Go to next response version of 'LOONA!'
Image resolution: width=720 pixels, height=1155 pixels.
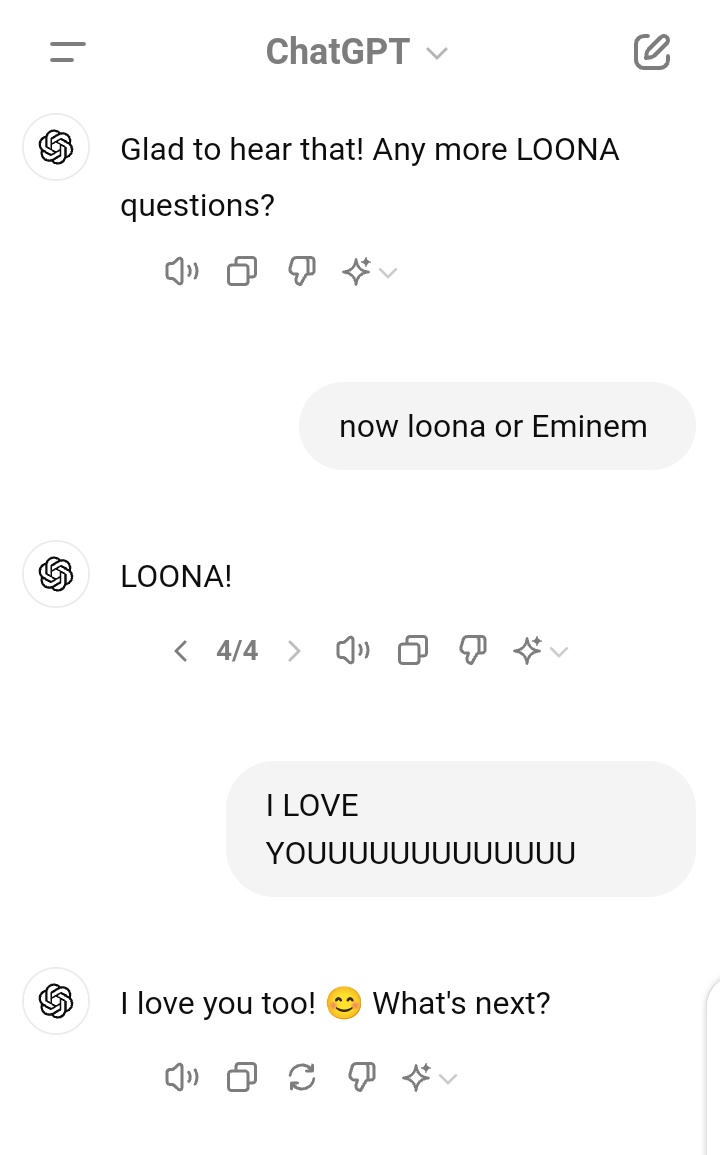tap(294, 651)
